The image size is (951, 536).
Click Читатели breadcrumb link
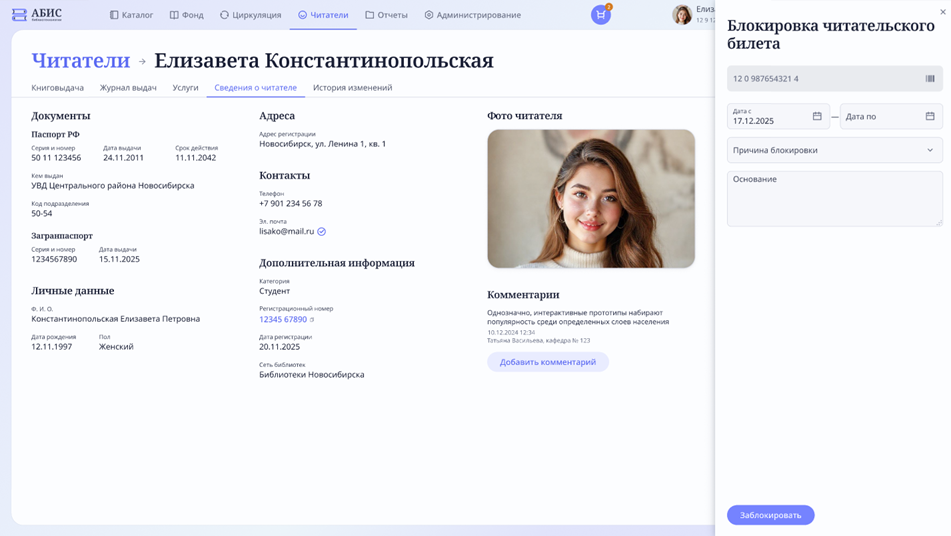[x=81, y=61]
